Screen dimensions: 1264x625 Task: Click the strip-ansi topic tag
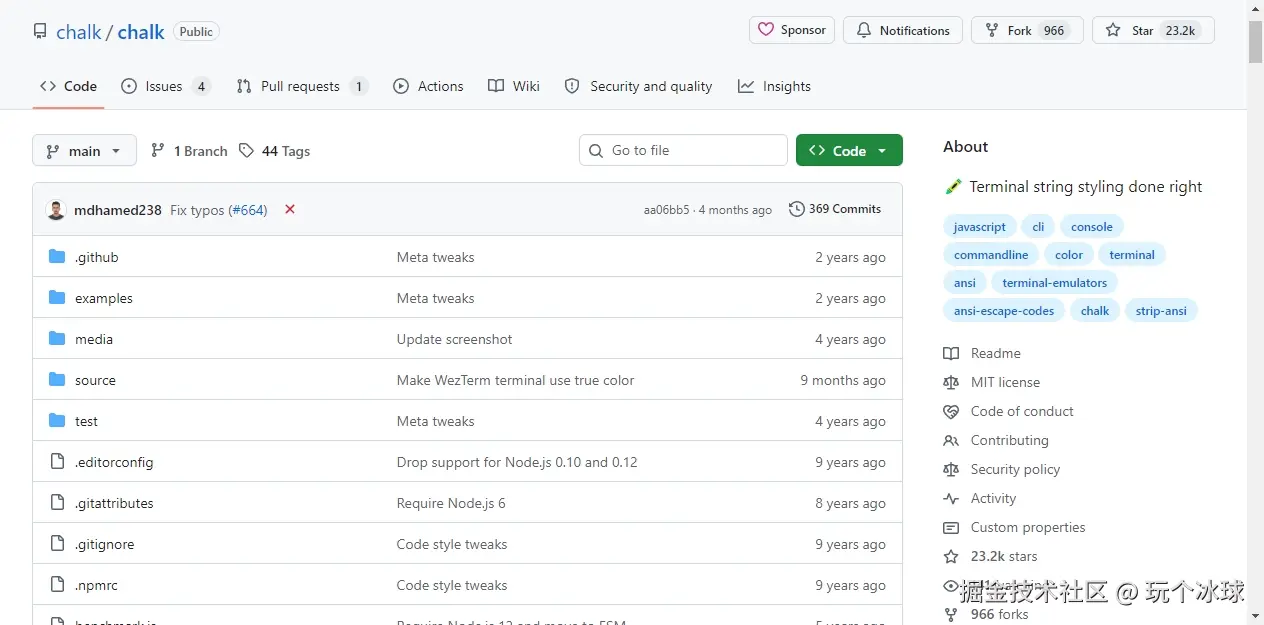pos(1161,311)
